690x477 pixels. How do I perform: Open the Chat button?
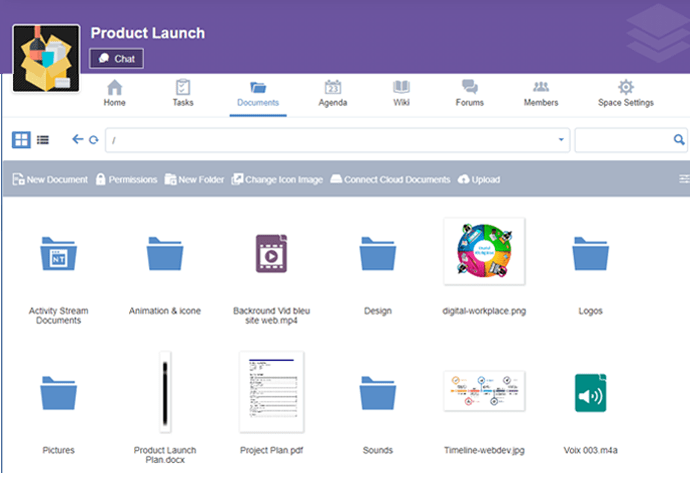(117, 59)
